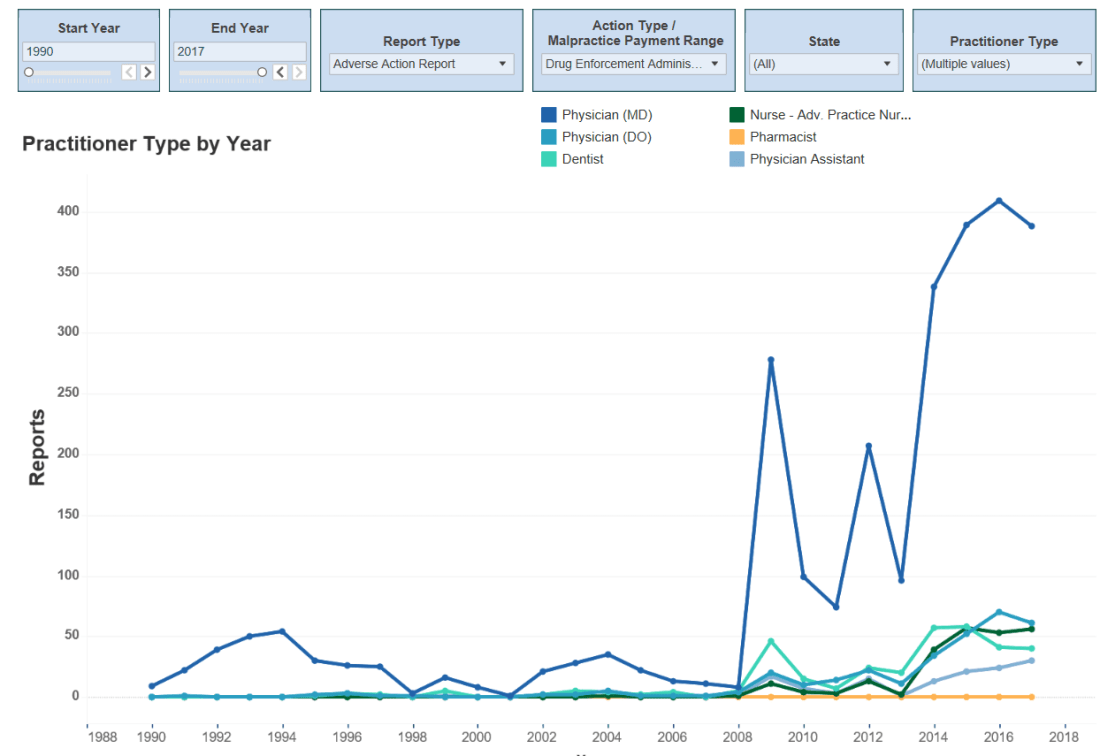
Task: Click the Dentist legend color swatch
Action: click(x=549, y=159)
